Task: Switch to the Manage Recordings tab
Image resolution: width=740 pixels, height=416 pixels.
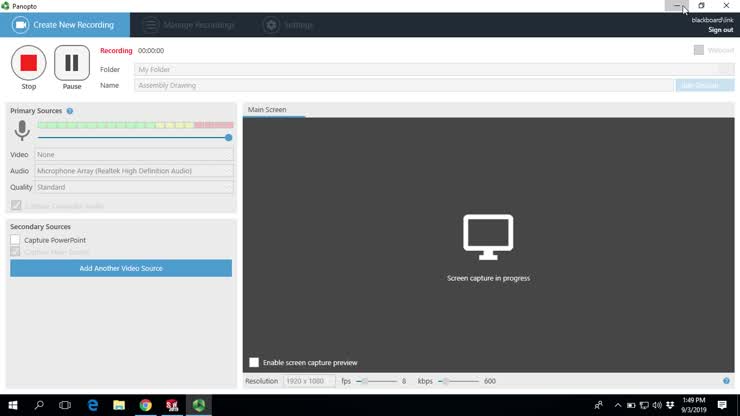Action: click(x=188, y=25)
